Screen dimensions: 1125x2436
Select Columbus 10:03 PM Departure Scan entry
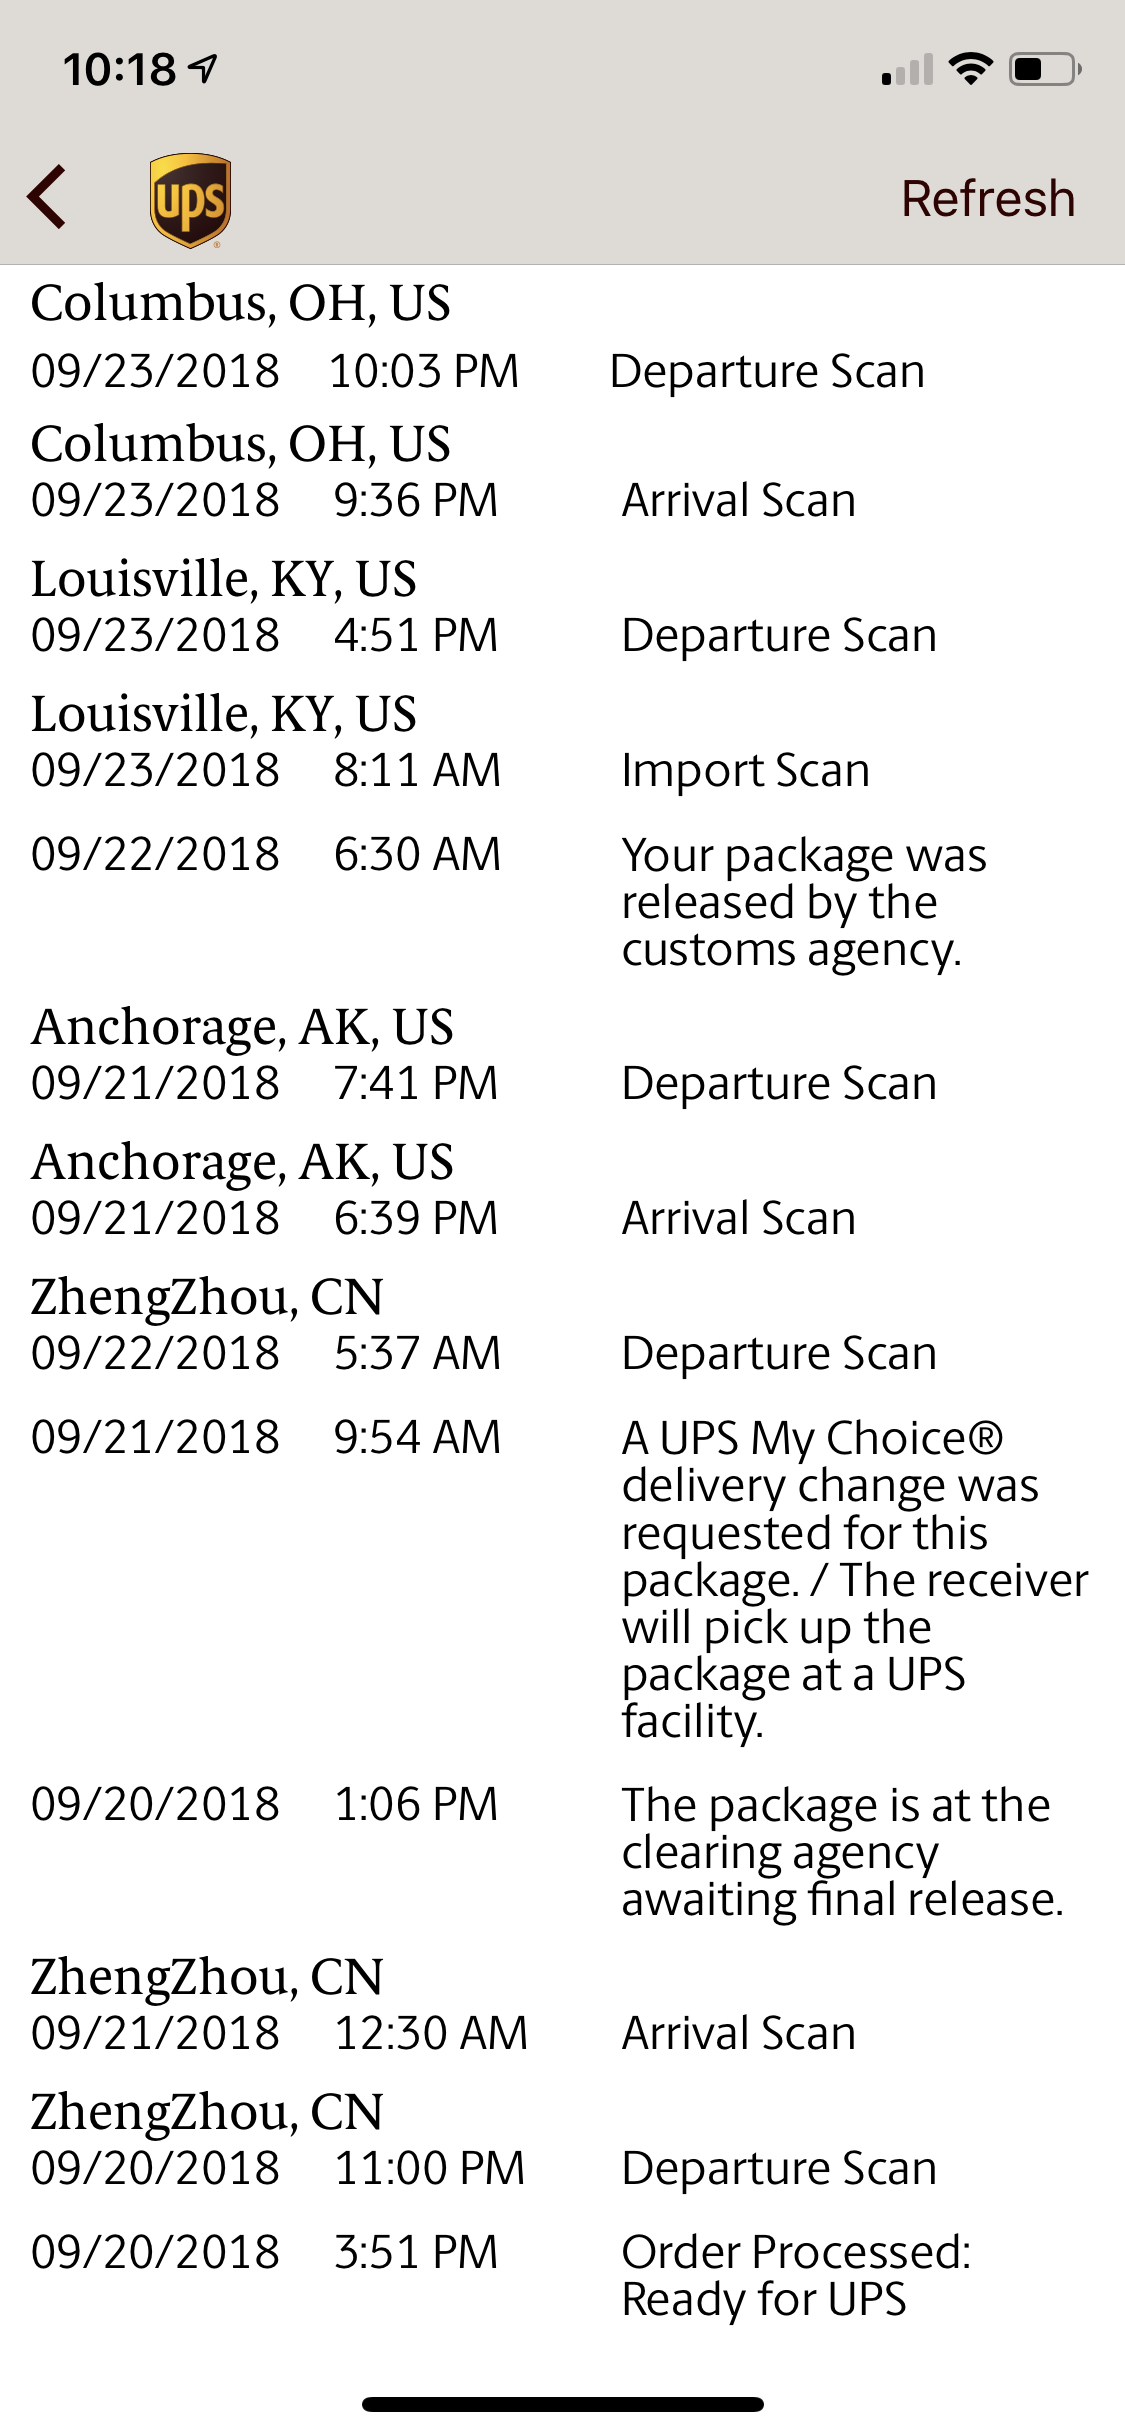(562, 337)
